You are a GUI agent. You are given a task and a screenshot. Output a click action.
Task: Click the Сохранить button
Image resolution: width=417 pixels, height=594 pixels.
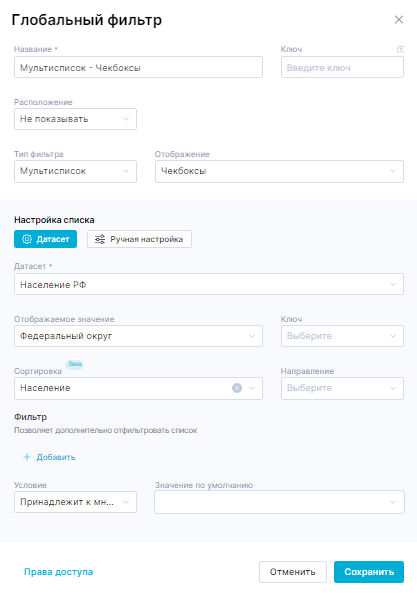tap(369, 572)
